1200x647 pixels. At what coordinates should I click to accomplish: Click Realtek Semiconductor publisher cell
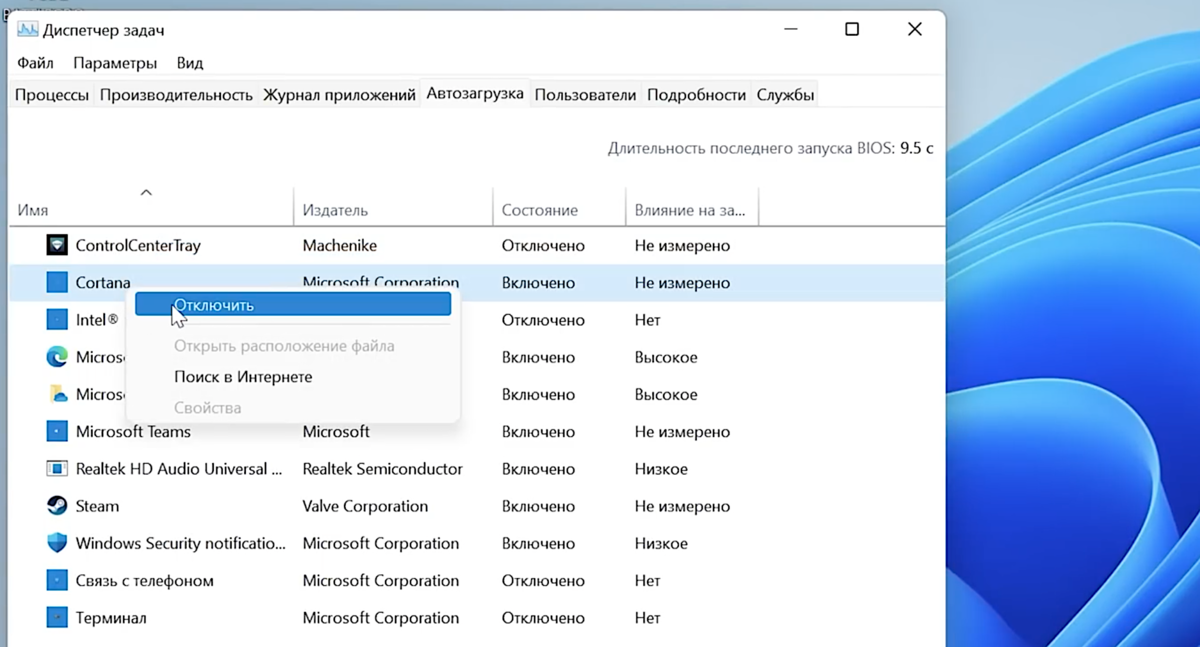tap(383, 469)
